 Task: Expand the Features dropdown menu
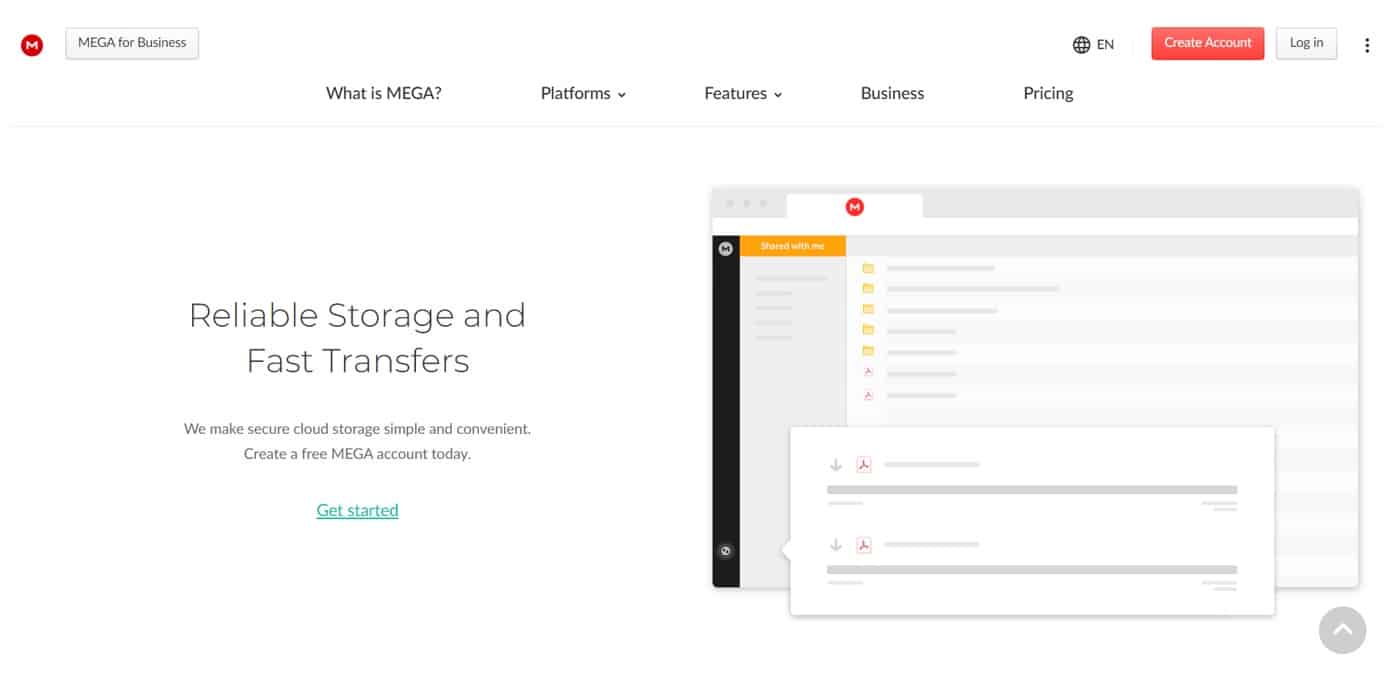tap(743, 93)
